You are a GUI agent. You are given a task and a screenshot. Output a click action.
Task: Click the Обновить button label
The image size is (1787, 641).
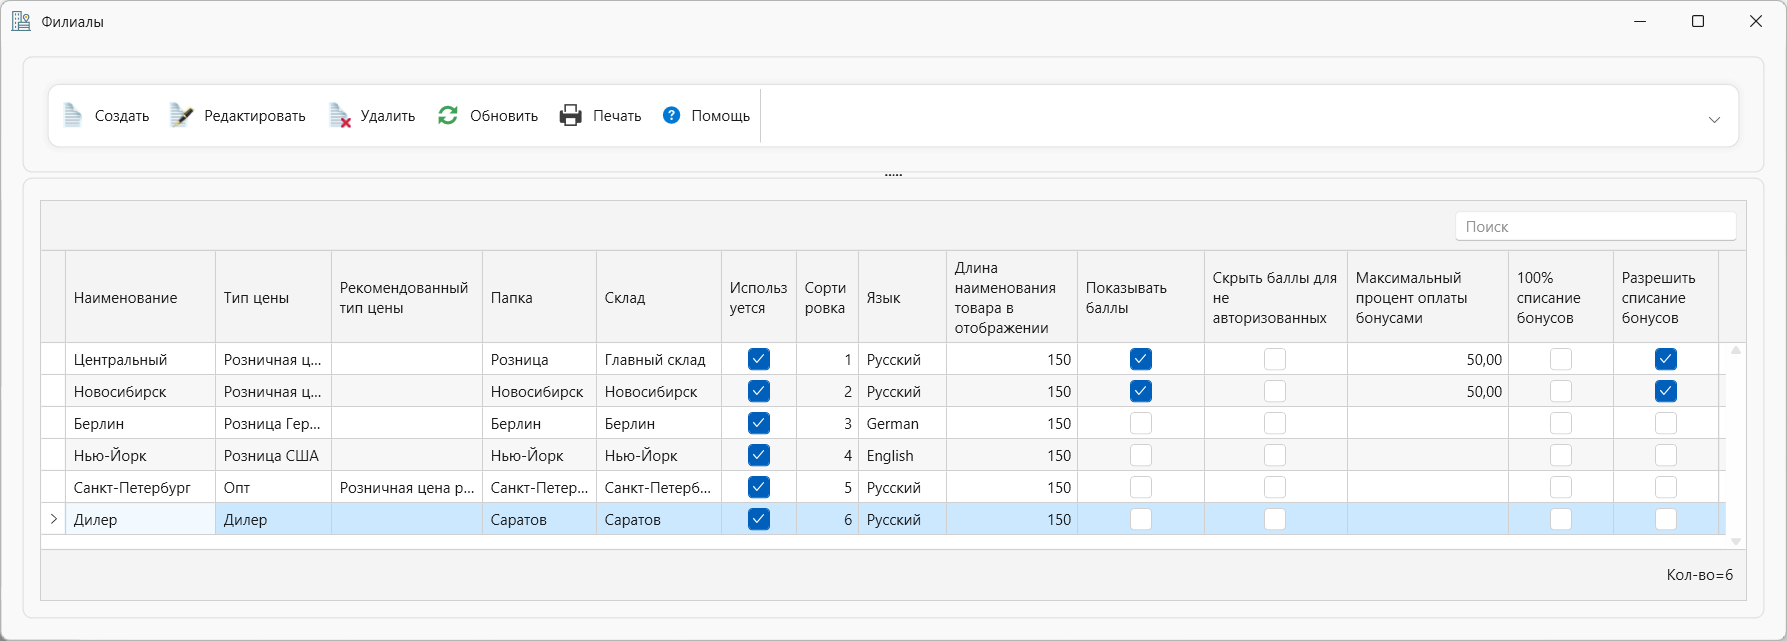tap(504, 116)
